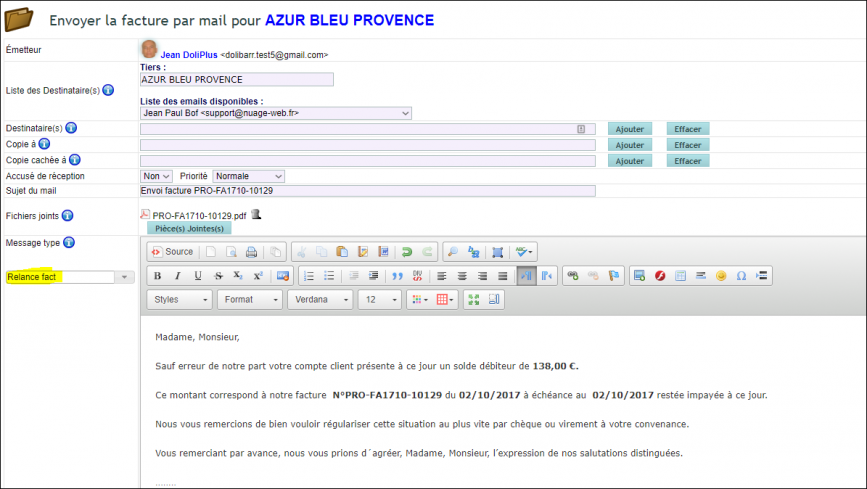867x489 pixels.
Task: Click the Insert Page Break icon
Action: [761, 275]
